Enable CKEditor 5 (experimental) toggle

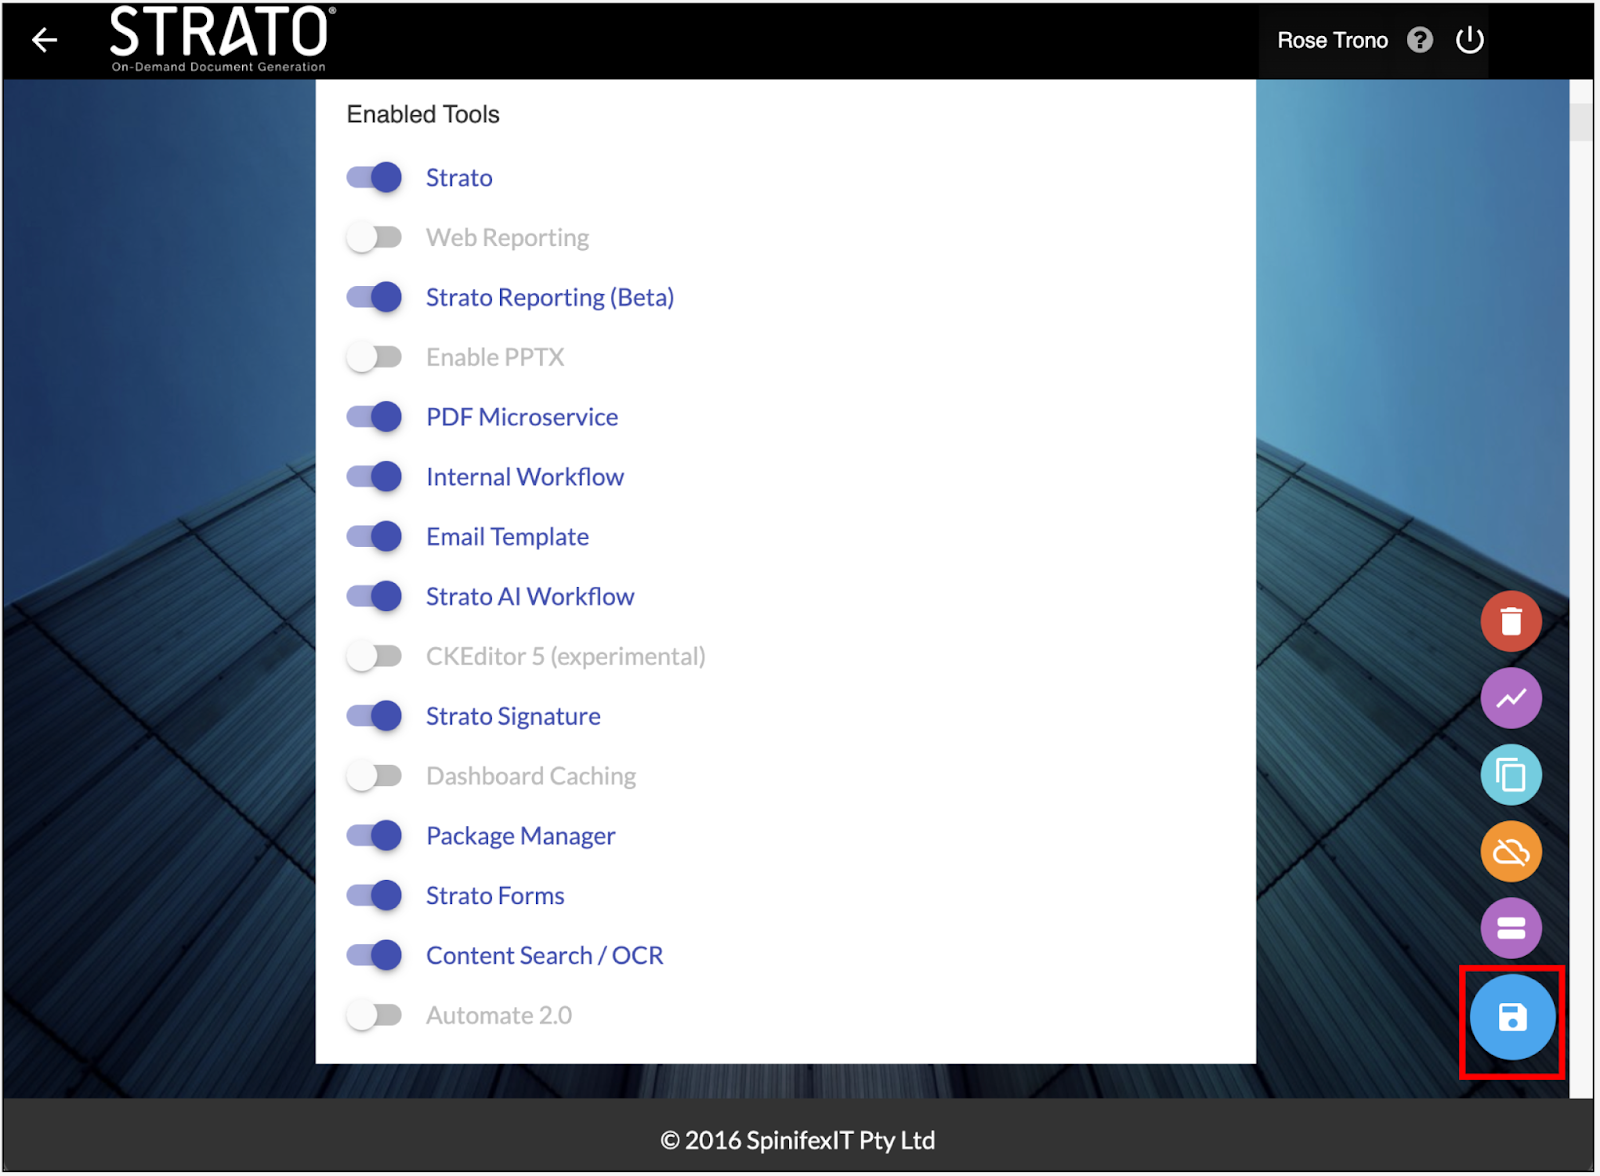pos(374,656)
